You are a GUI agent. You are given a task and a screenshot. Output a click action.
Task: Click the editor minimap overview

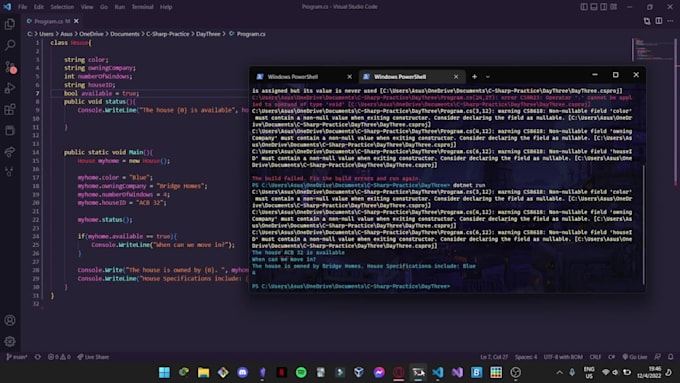652,49
